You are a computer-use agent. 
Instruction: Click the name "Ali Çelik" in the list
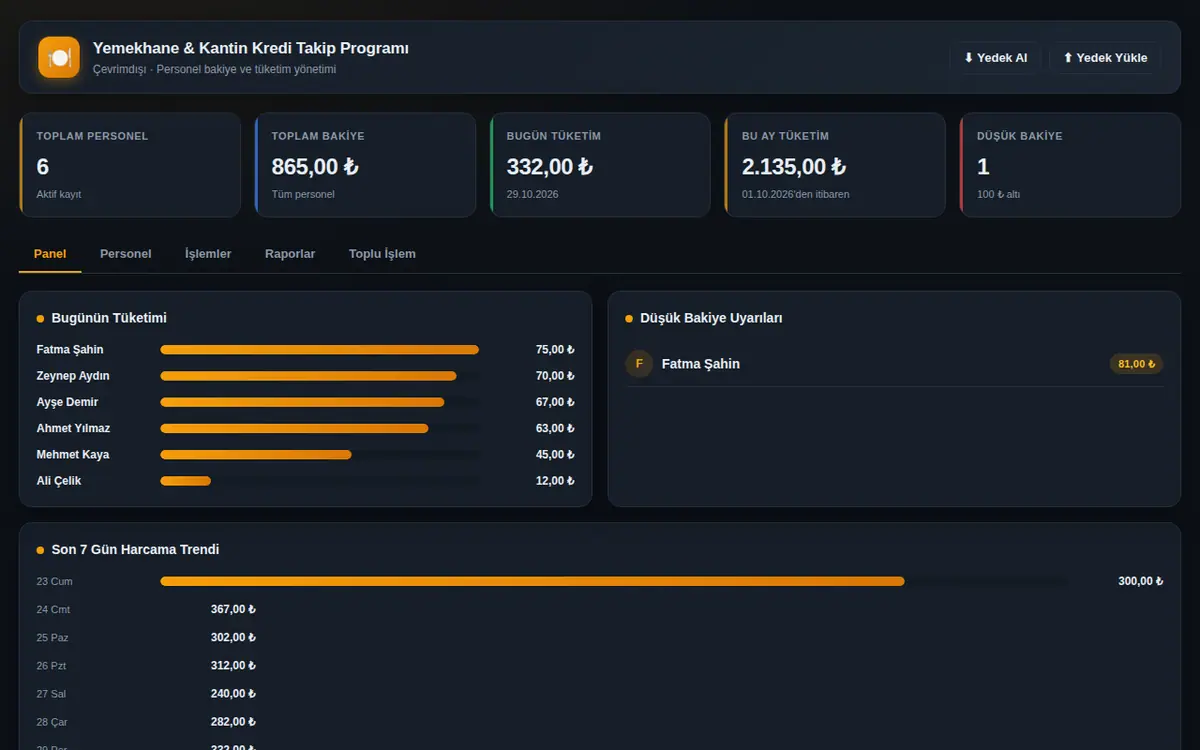click(x=59, y=481)
